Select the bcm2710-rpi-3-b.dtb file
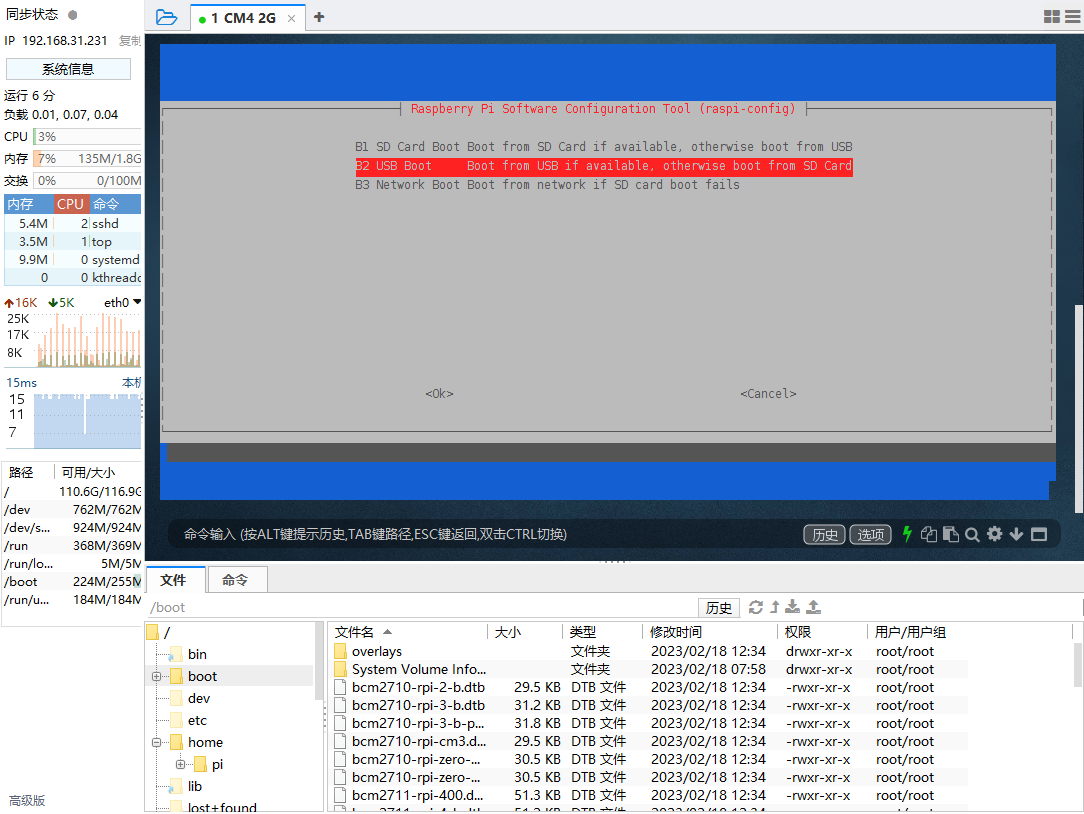The image size is (1084, 814). pyautogui.click(x=418, y=705)
